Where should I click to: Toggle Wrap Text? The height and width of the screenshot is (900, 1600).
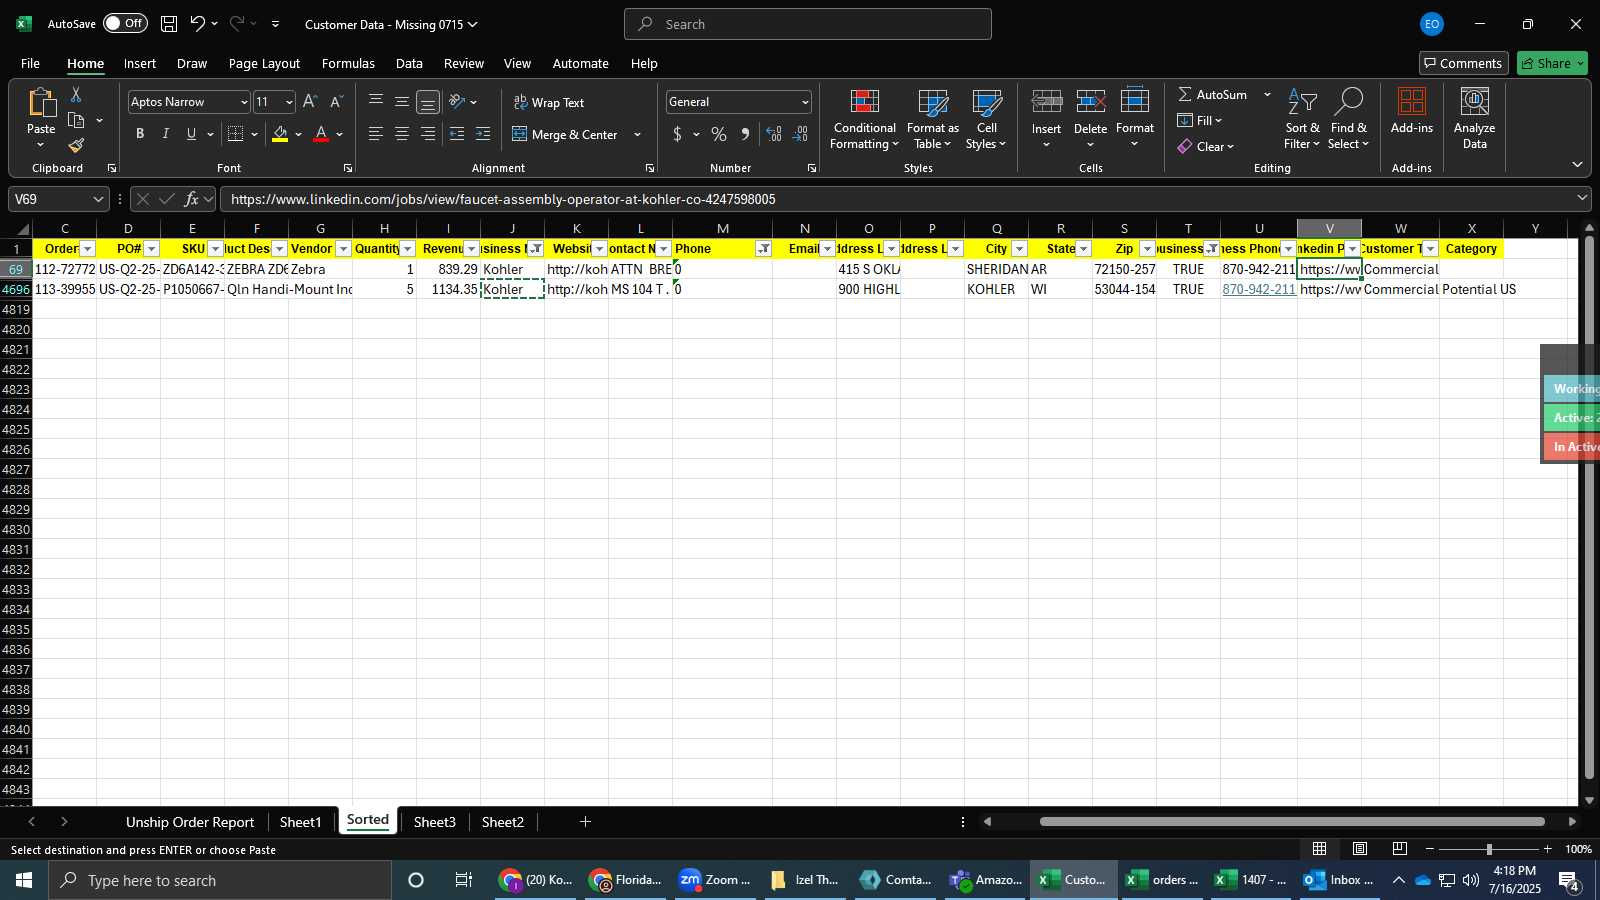point(549,102)
